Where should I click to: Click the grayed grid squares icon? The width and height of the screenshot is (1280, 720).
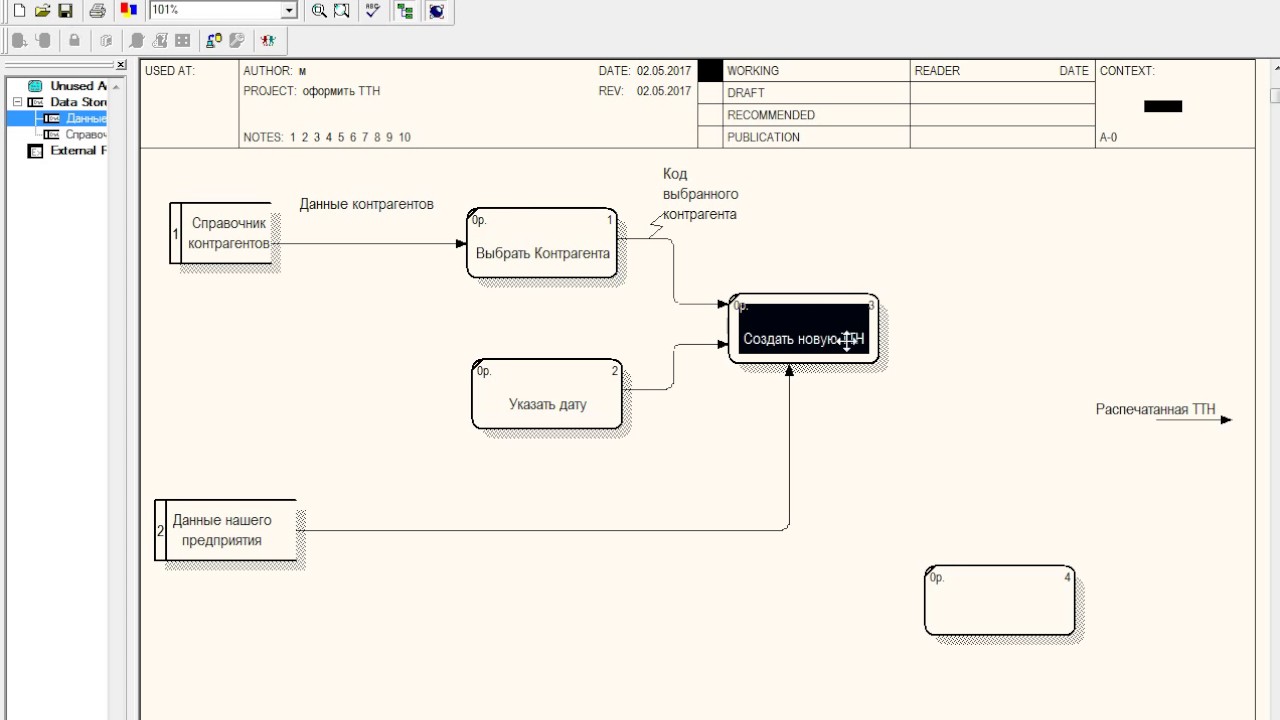click(x=182, y=40)
